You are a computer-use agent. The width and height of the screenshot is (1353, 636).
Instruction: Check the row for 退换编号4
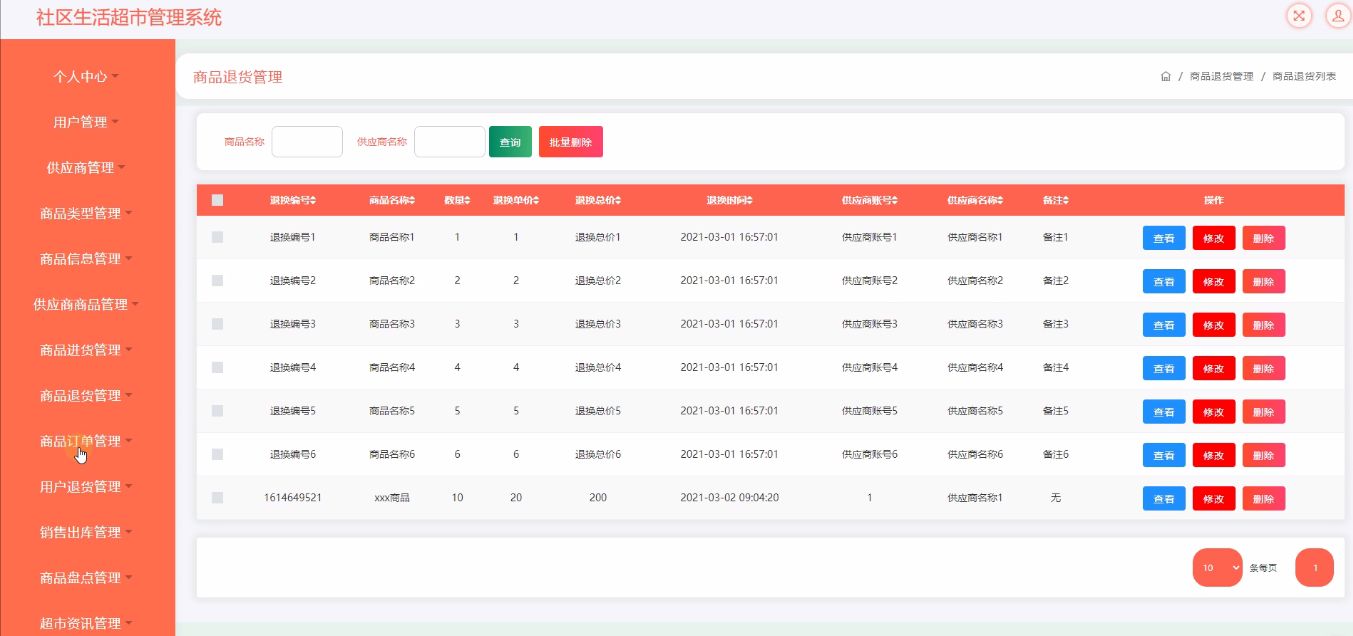(217, 367)
